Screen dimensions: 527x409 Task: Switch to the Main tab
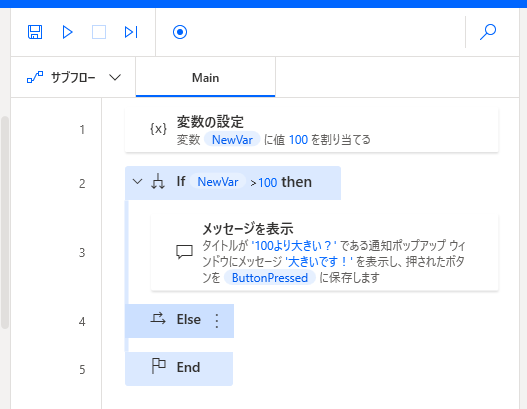pos(205,78)
